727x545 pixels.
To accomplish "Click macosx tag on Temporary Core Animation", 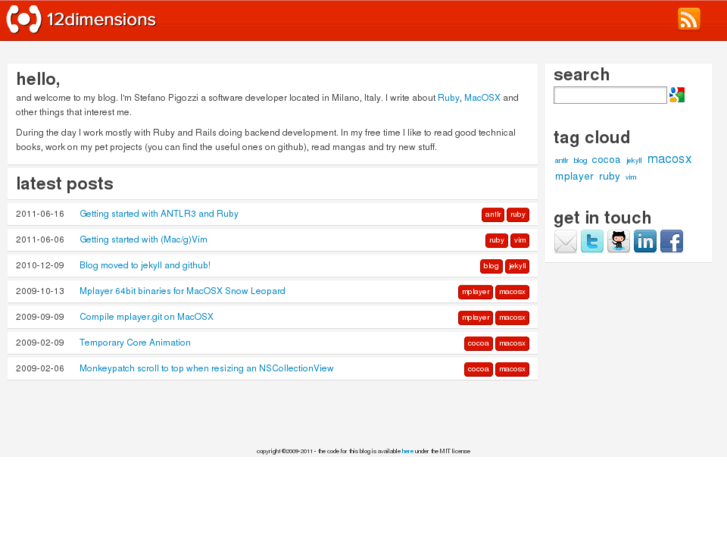I will (x=512, y=344).
